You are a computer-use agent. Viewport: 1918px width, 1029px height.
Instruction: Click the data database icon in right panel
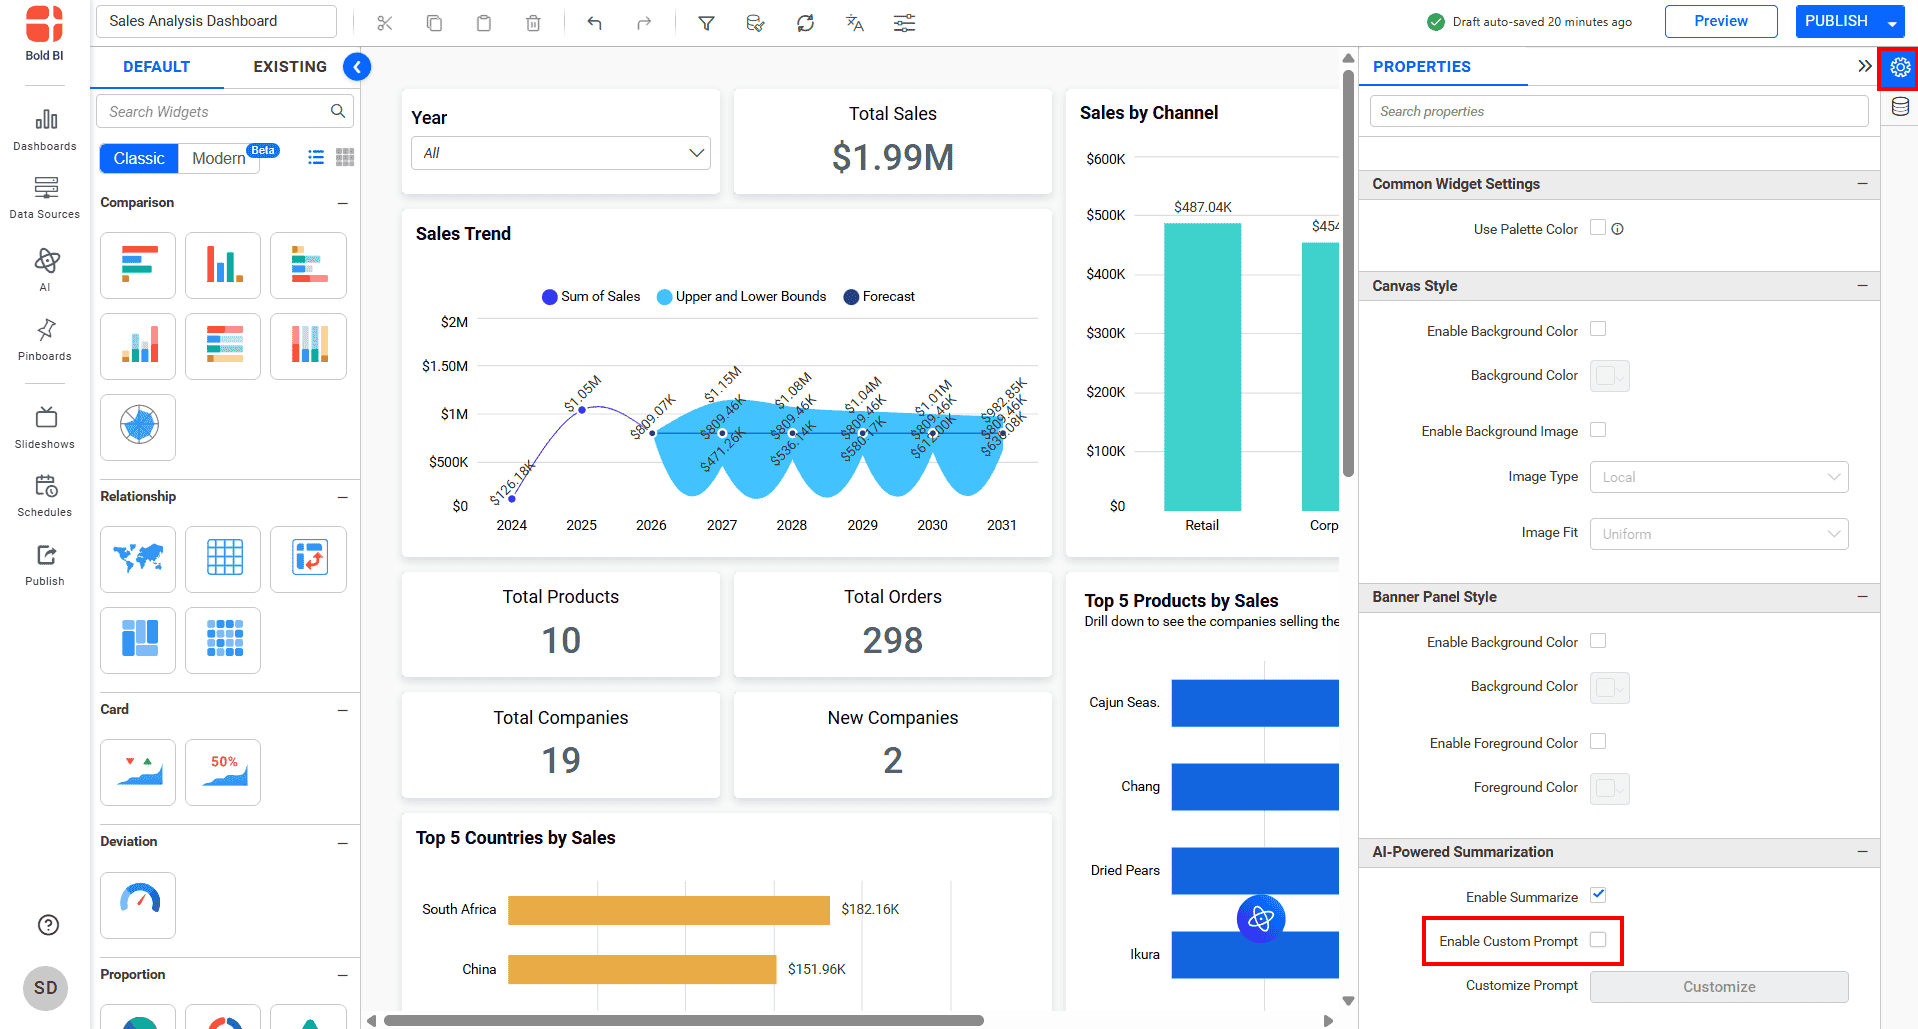tap(1900, 107)
